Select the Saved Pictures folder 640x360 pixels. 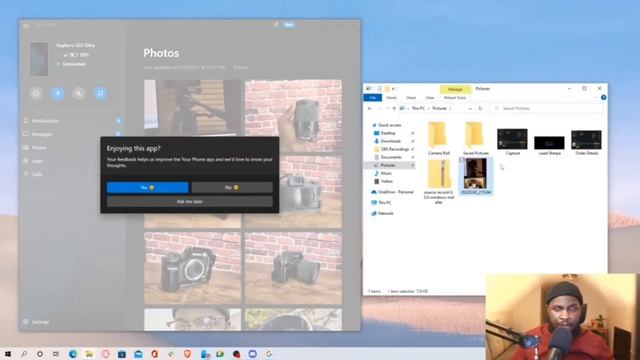(476, 138)
